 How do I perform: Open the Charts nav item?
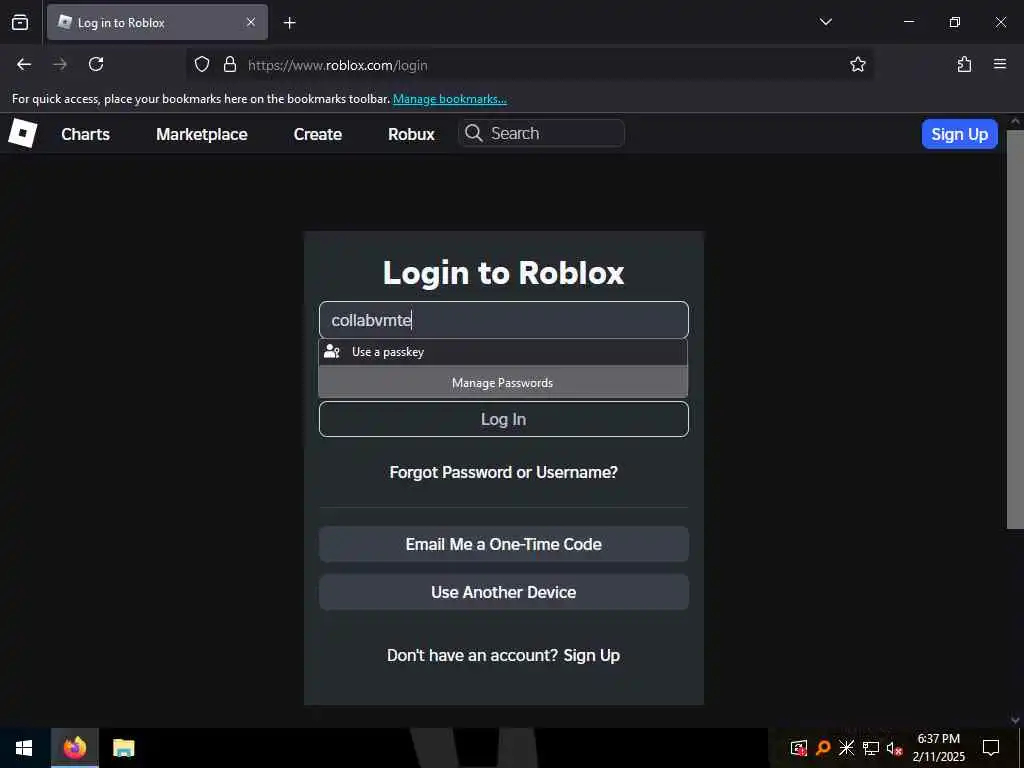click(x=86, y=134)
